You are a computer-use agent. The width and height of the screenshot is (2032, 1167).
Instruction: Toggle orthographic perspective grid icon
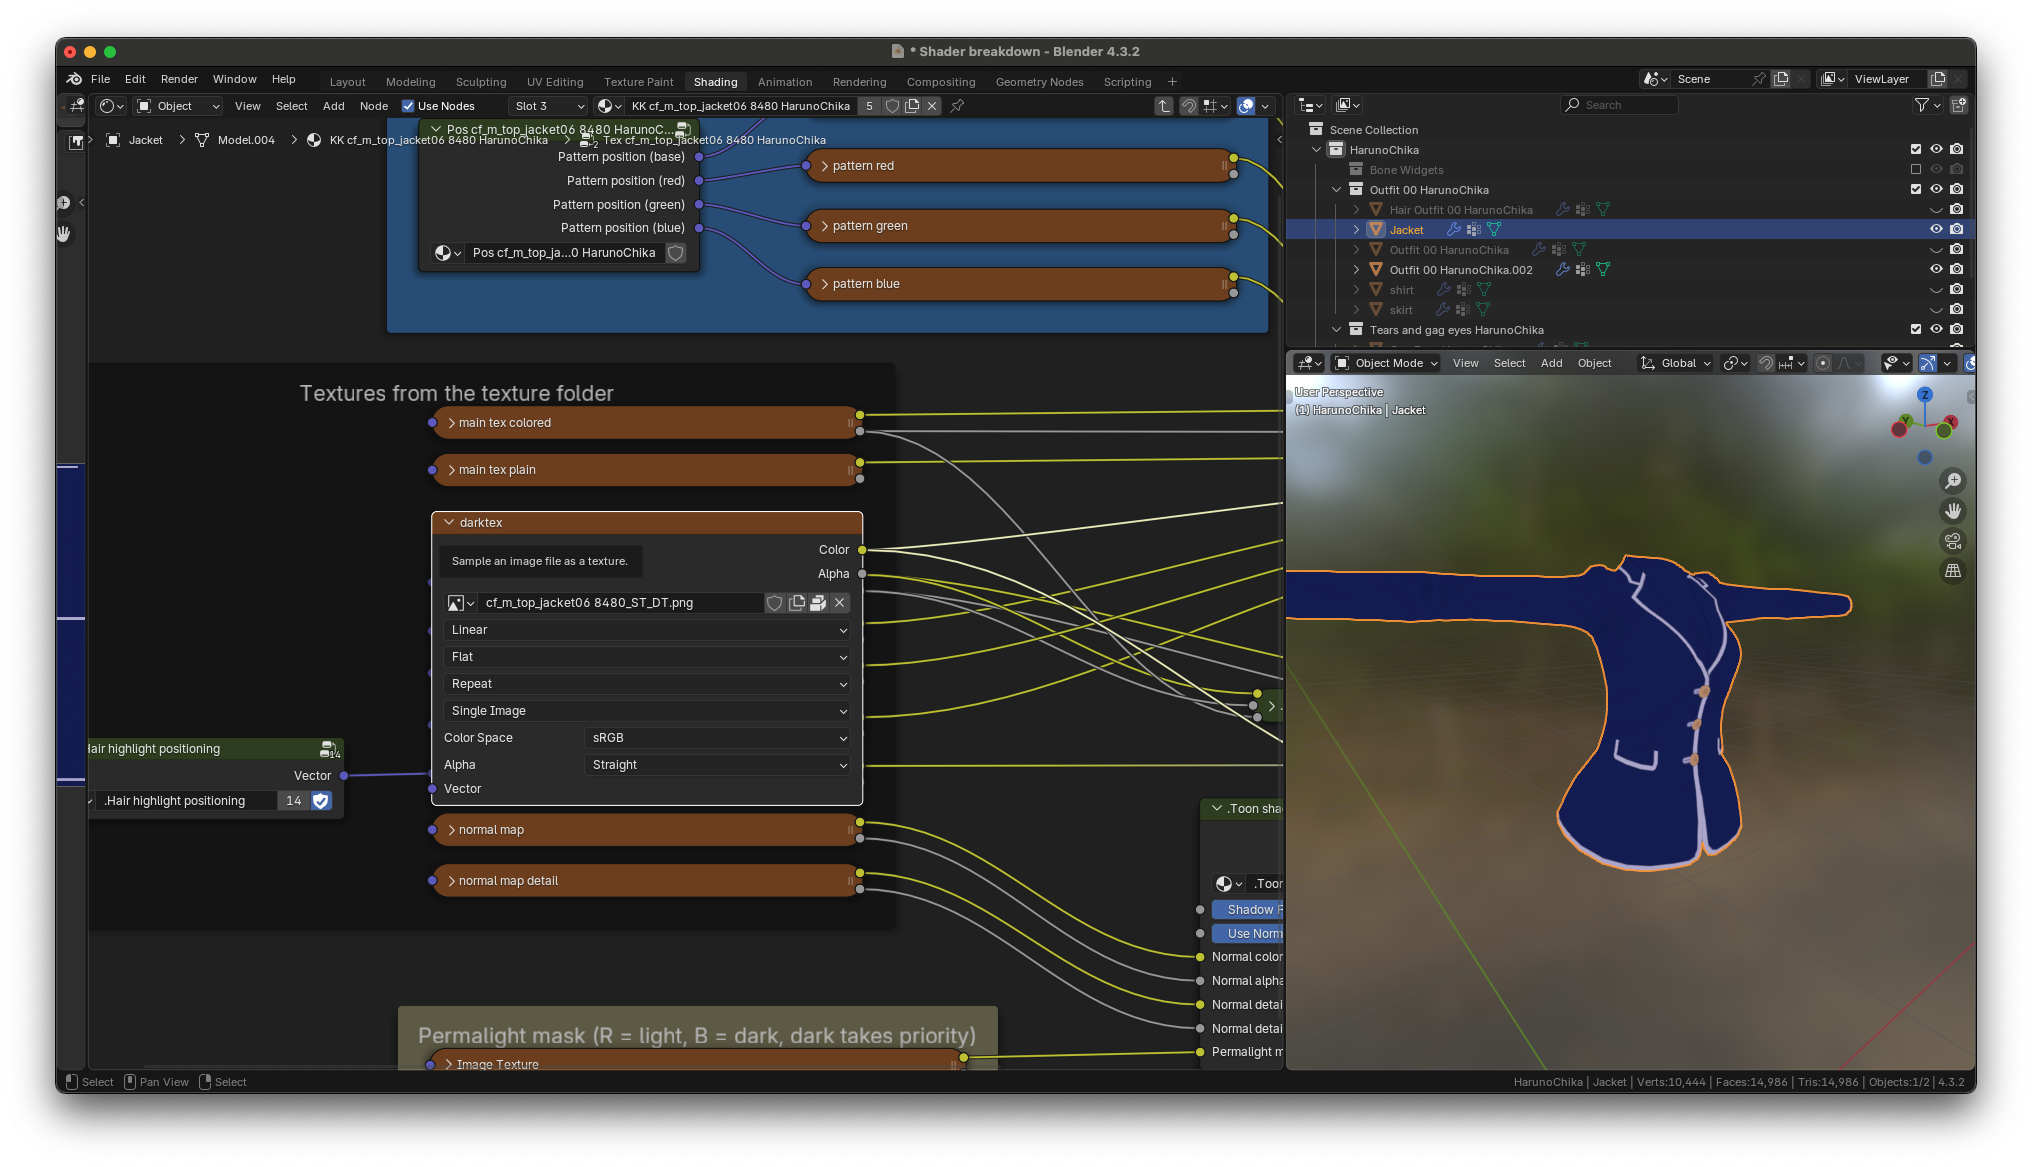[x=1952, y=571]
